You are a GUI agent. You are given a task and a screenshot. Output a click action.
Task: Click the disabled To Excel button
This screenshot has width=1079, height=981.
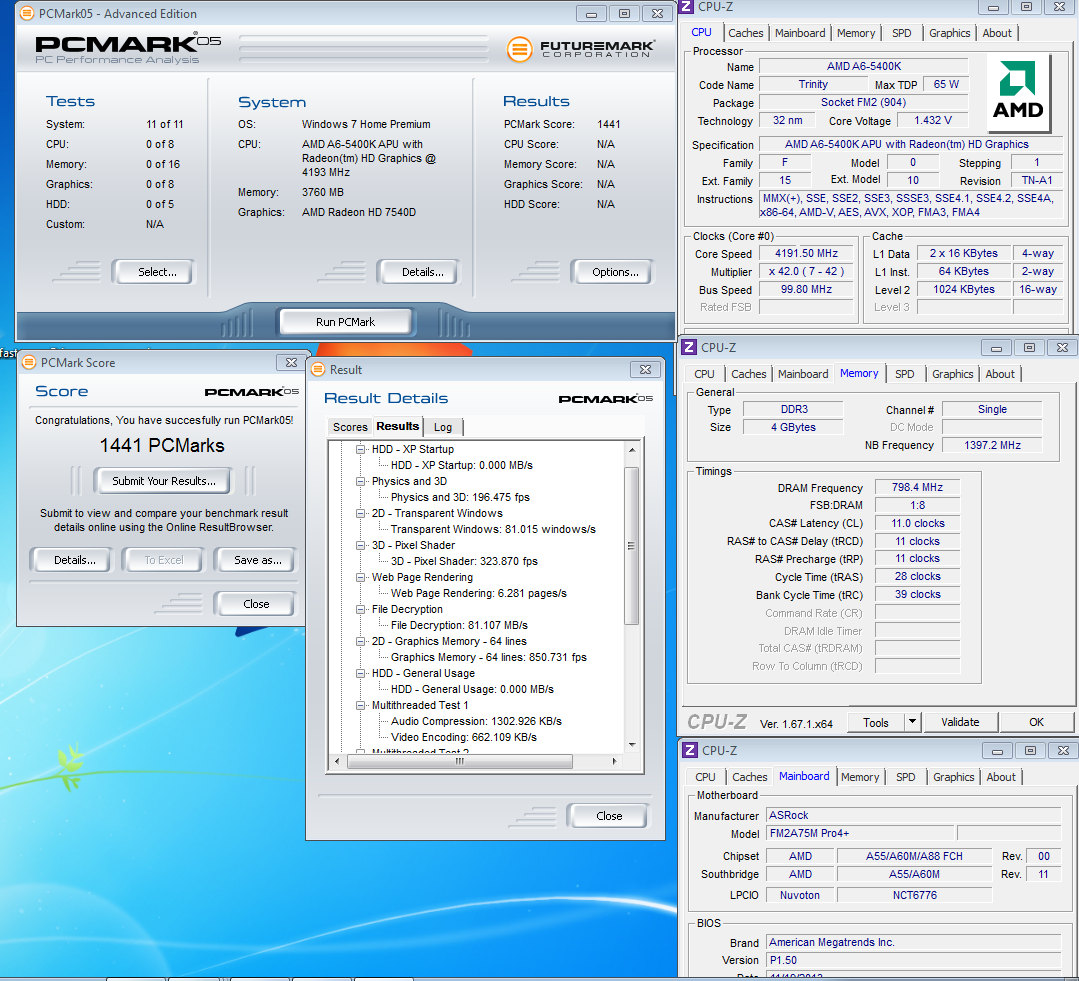[x=164, y=560]
